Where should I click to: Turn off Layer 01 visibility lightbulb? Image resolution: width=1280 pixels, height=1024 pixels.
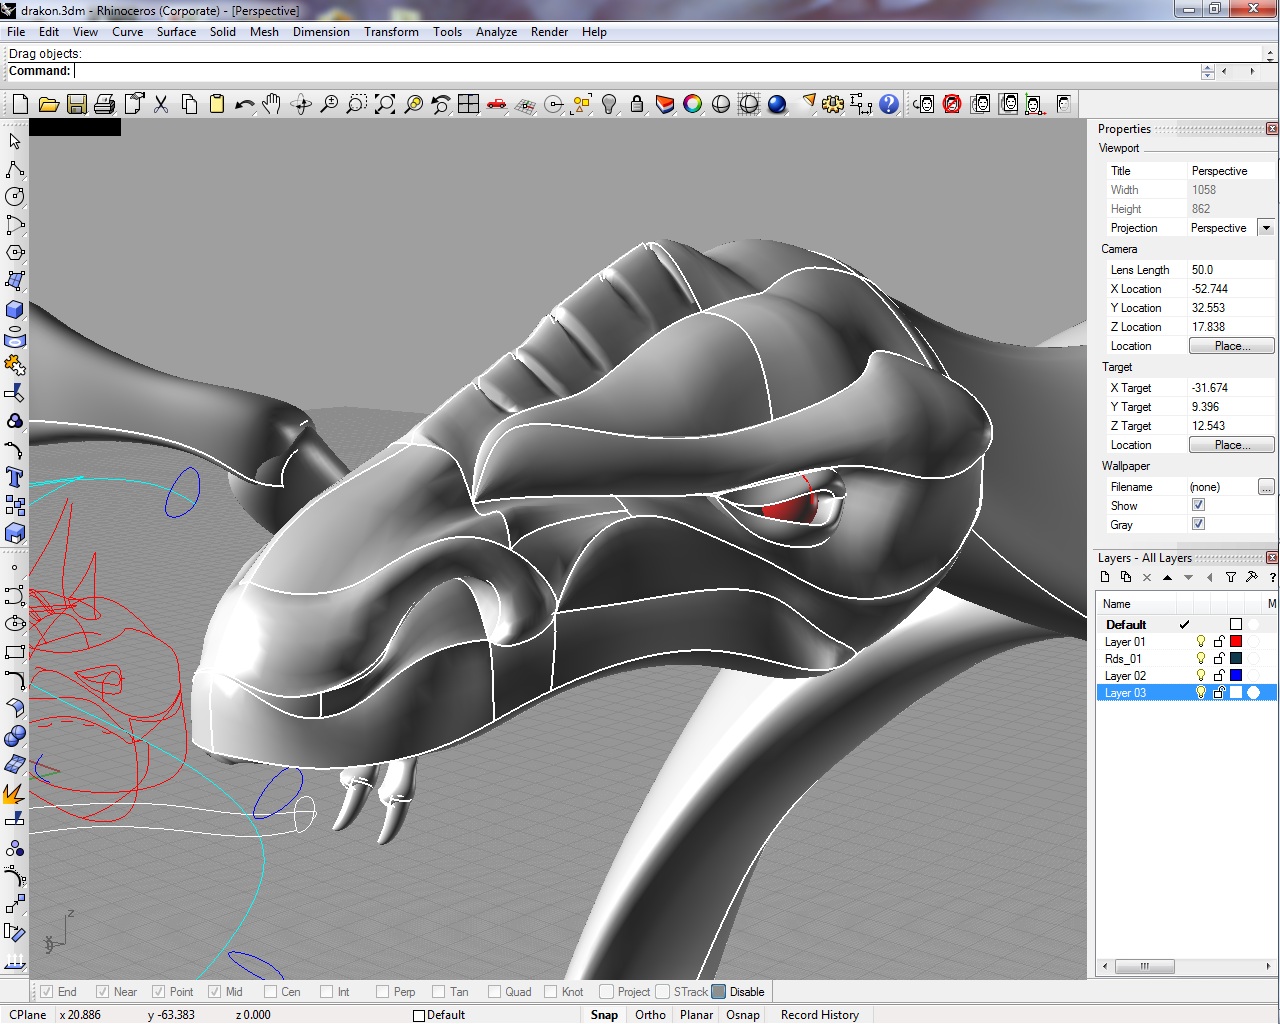click(x=1201, y=642)
